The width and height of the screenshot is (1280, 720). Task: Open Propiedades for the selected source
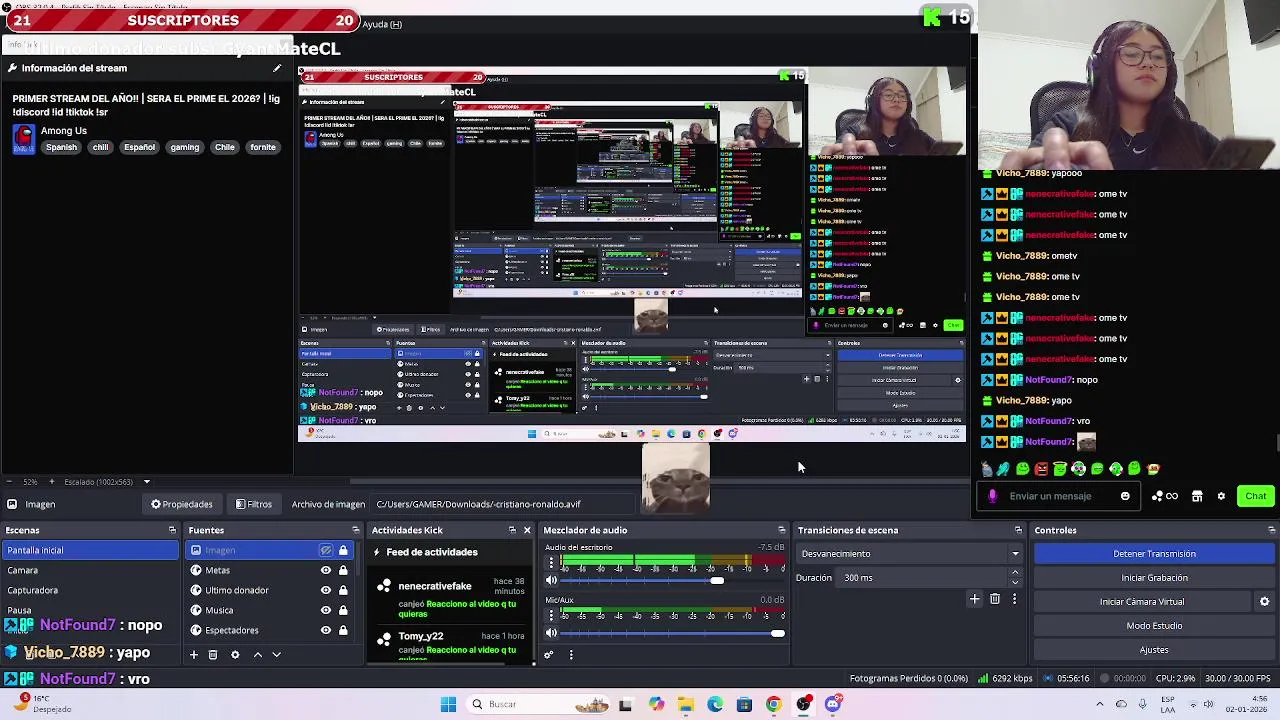coord(181,504)
